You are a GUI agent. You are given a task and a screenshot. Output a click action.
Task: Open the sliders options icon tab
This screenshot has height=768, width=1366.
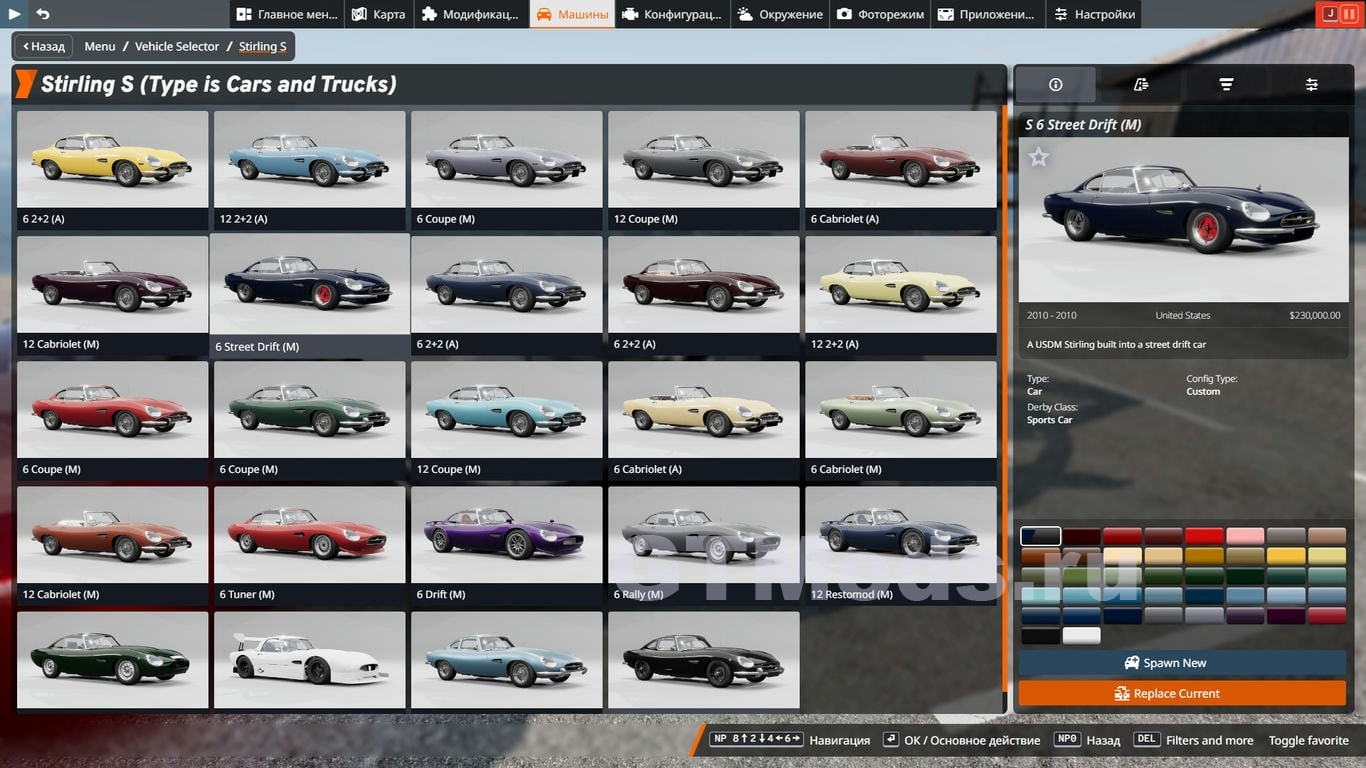tap(1311, 85)
